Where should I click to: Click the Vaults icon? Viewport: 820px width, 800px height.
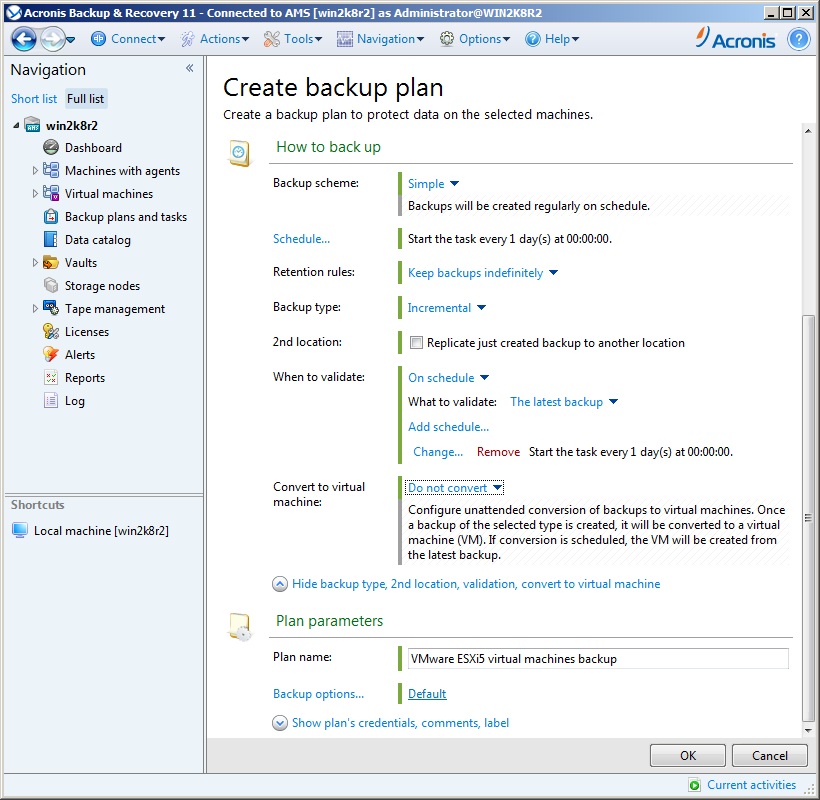point(51,262)
